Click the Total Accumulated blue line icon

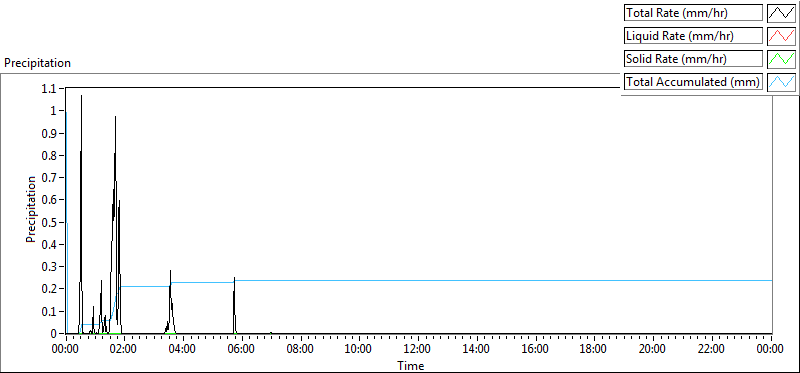[781, 82]
